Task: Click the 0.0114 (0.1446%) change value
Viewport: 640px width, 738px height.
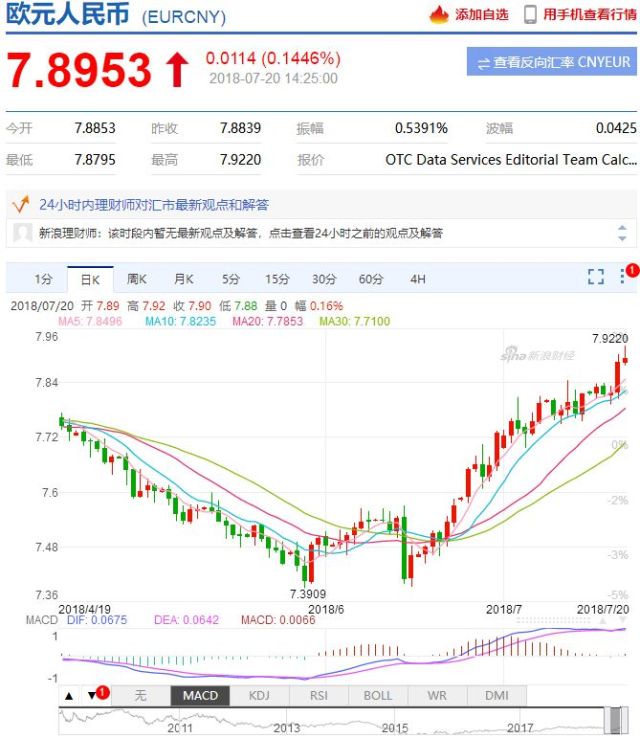Action: click(x=273, y=58)
